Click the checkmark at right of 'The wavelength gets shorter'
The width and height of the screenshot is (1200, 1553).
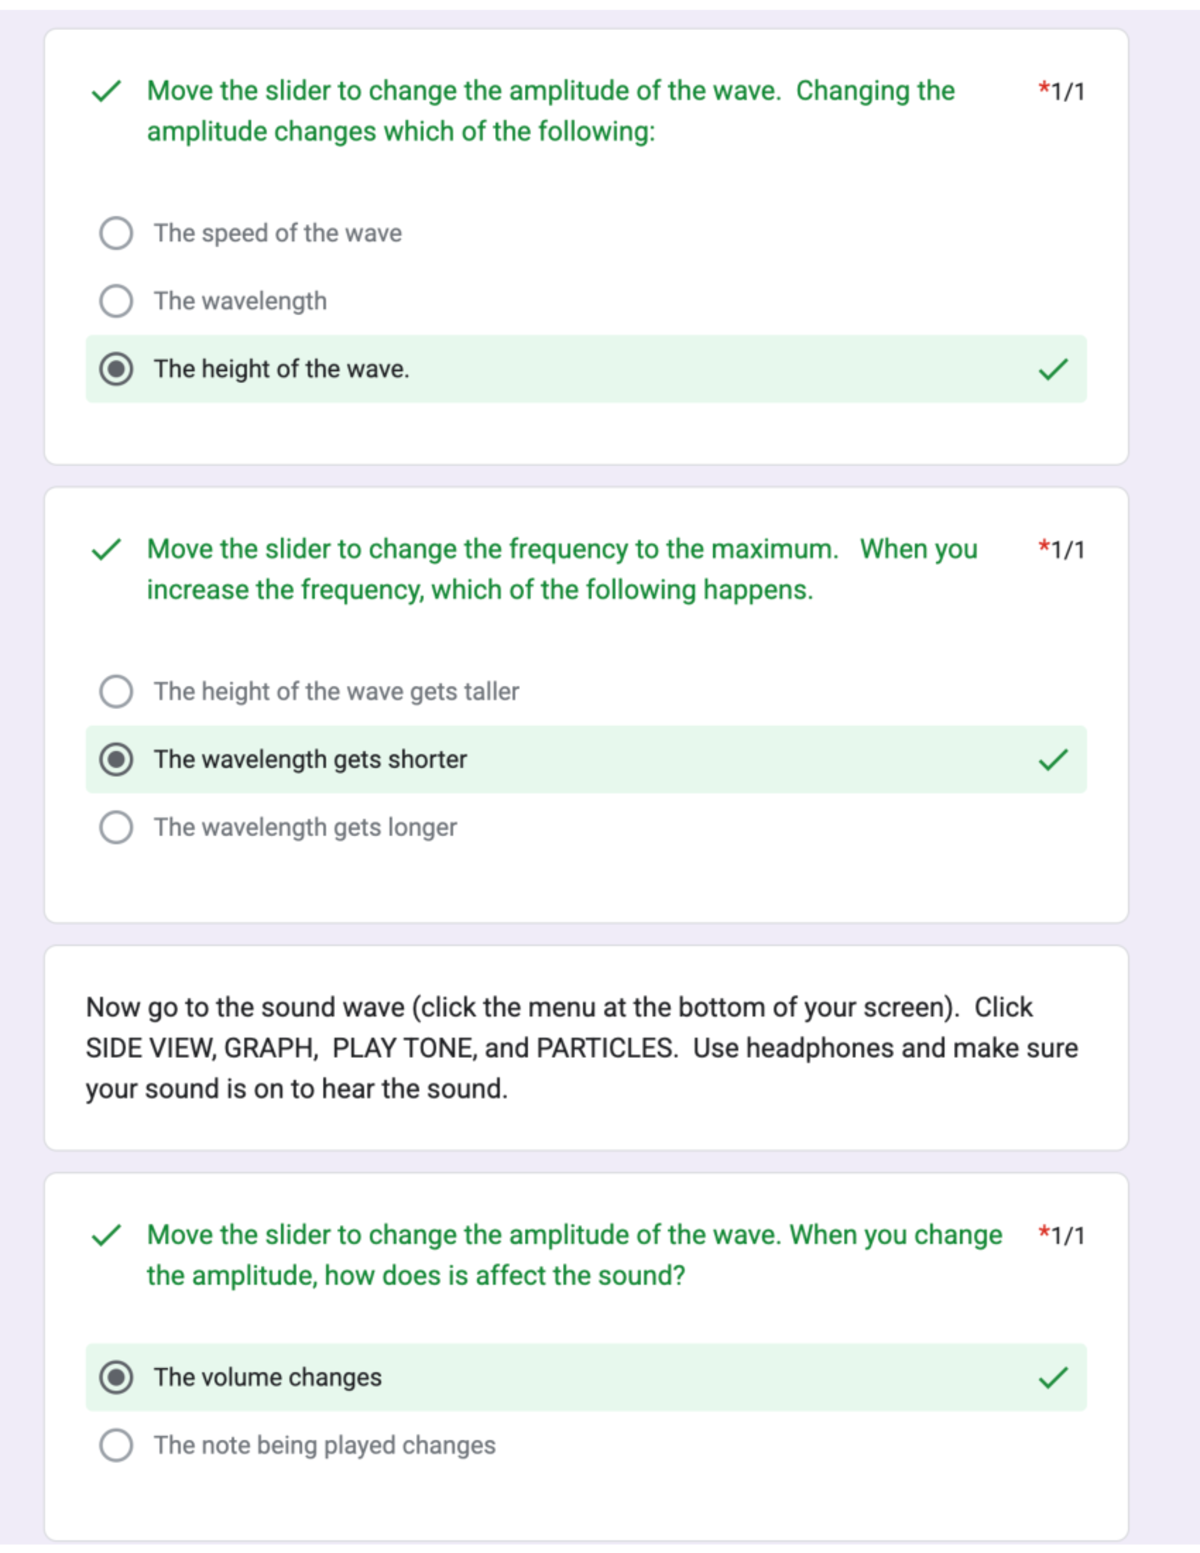pos(1053,760)
